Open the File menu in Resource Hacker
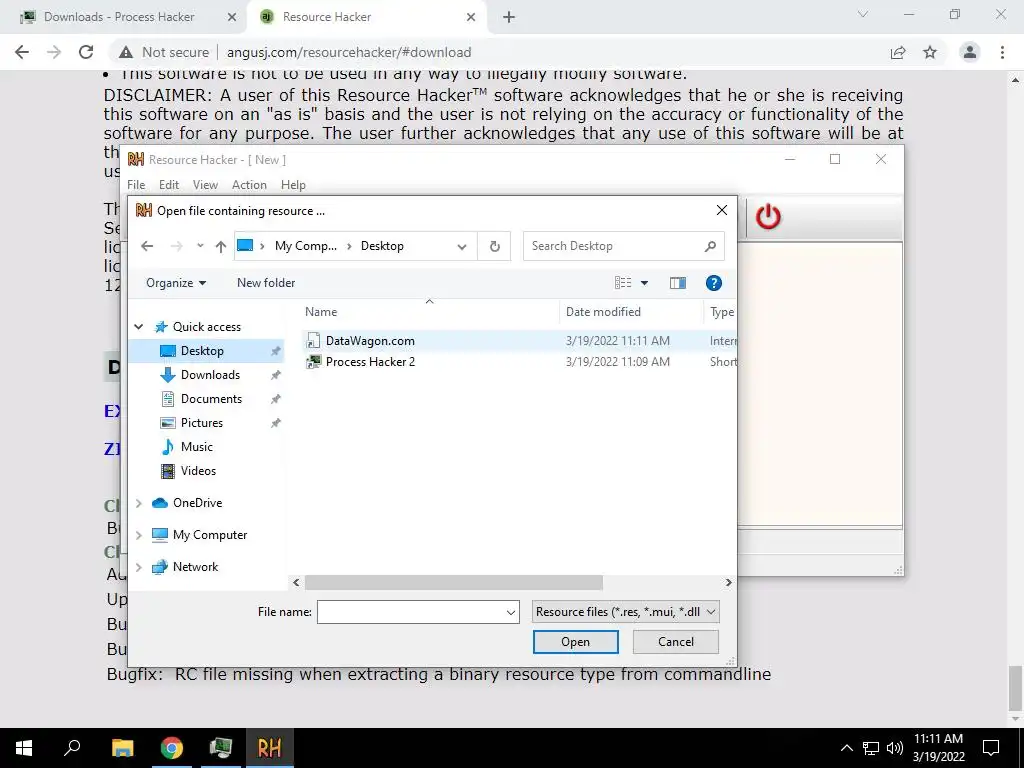The image size is (1024, 768). tap(136, 185)
